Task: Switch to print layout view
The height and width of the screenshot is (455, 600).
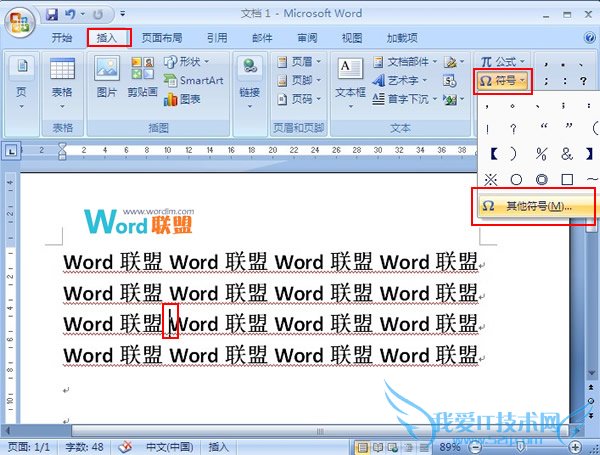Action: tap(363, 447)
